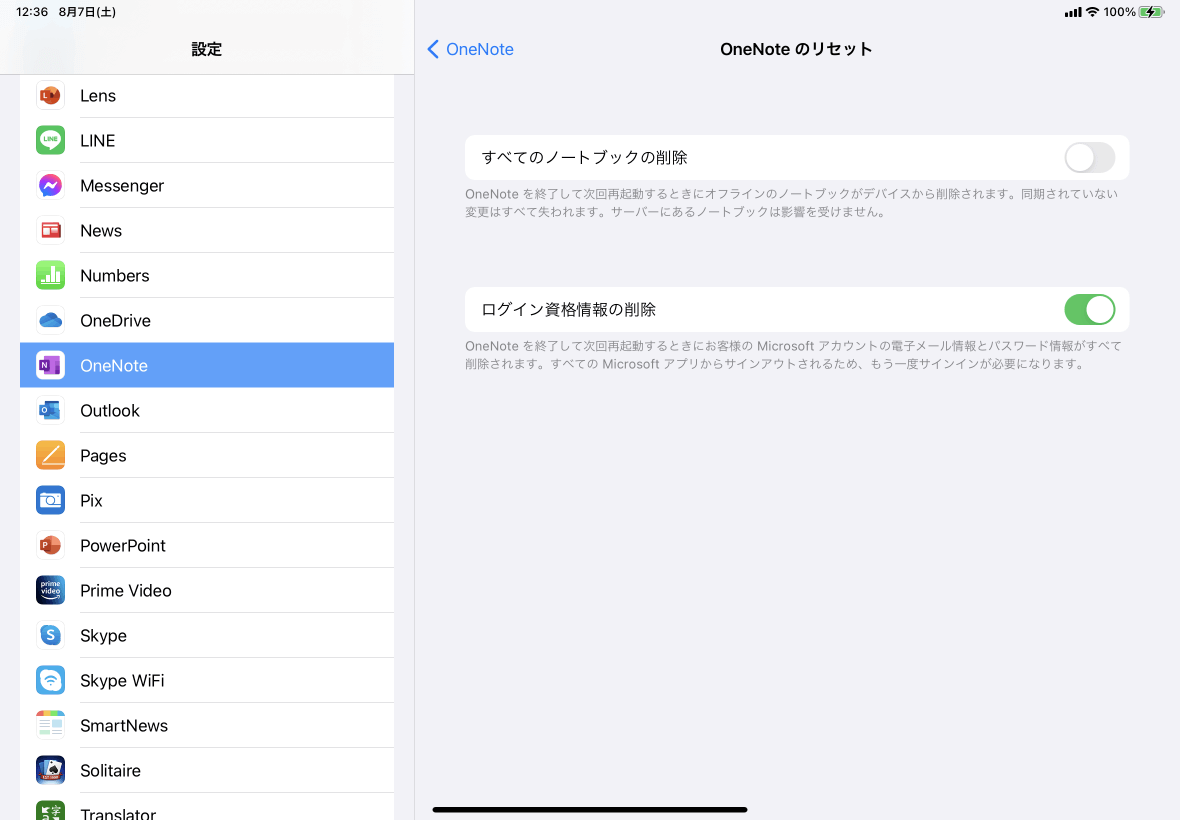Tap the LINE app icon
Viewport: 1180px width, 820px height.
(x=50, y=141)
